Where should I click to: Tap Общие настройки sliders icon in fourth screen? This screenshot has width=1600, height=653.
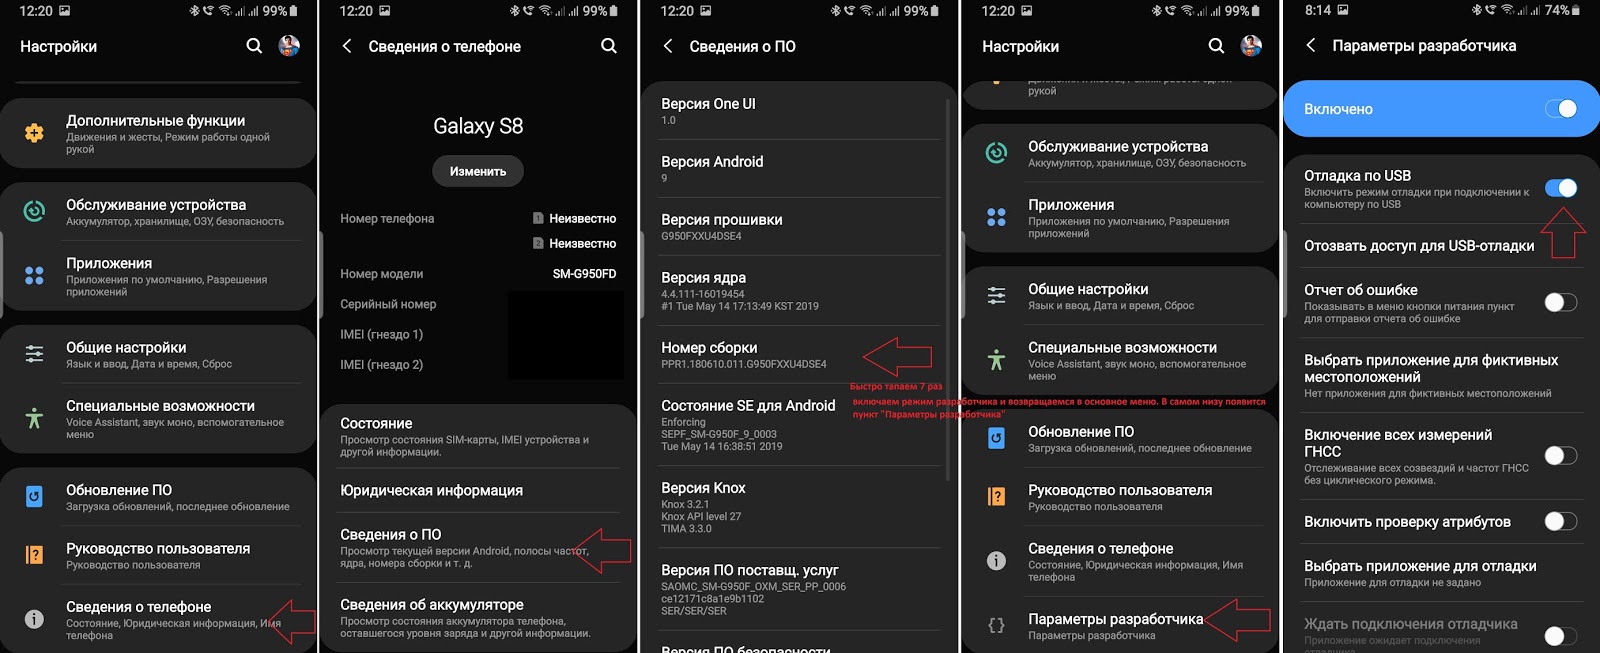tap(996, 295)
